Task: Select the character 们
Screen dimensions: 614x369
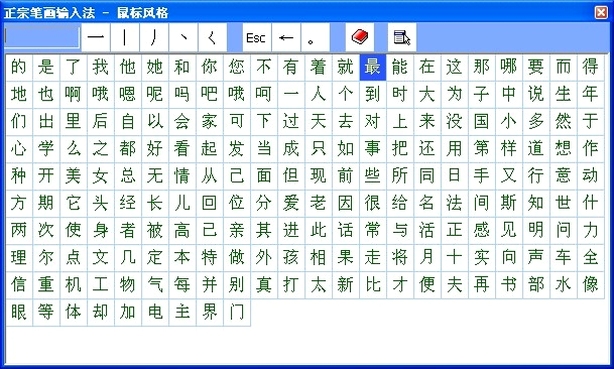Action: (19, 121)
